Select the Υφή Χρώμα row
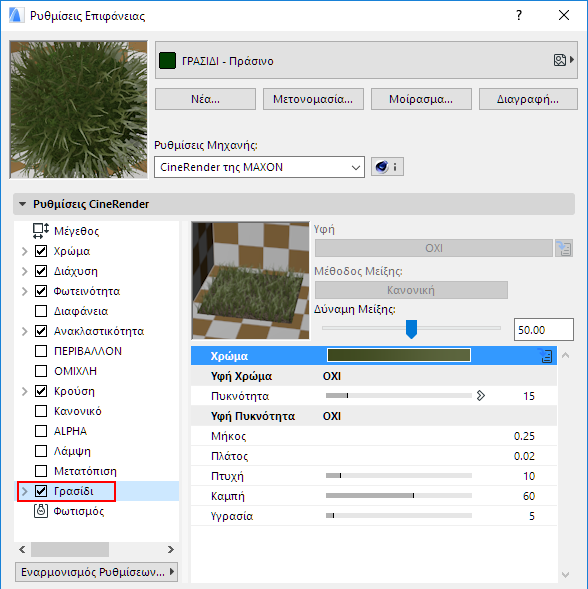 374,376
